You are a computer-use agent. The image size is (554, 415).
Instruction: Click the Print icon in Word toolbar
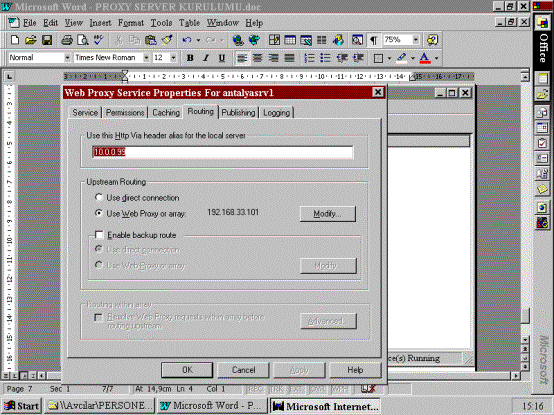tap(67, 40)
